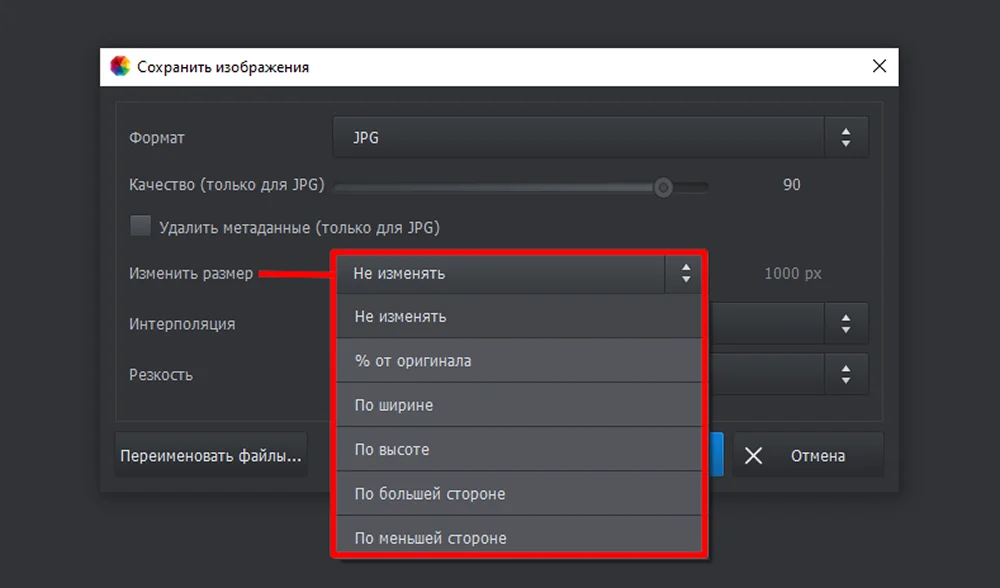Click the blue confirm button edge
Image resolution: width=1000 pixels, height=588 pixels.
click(716, 455)
